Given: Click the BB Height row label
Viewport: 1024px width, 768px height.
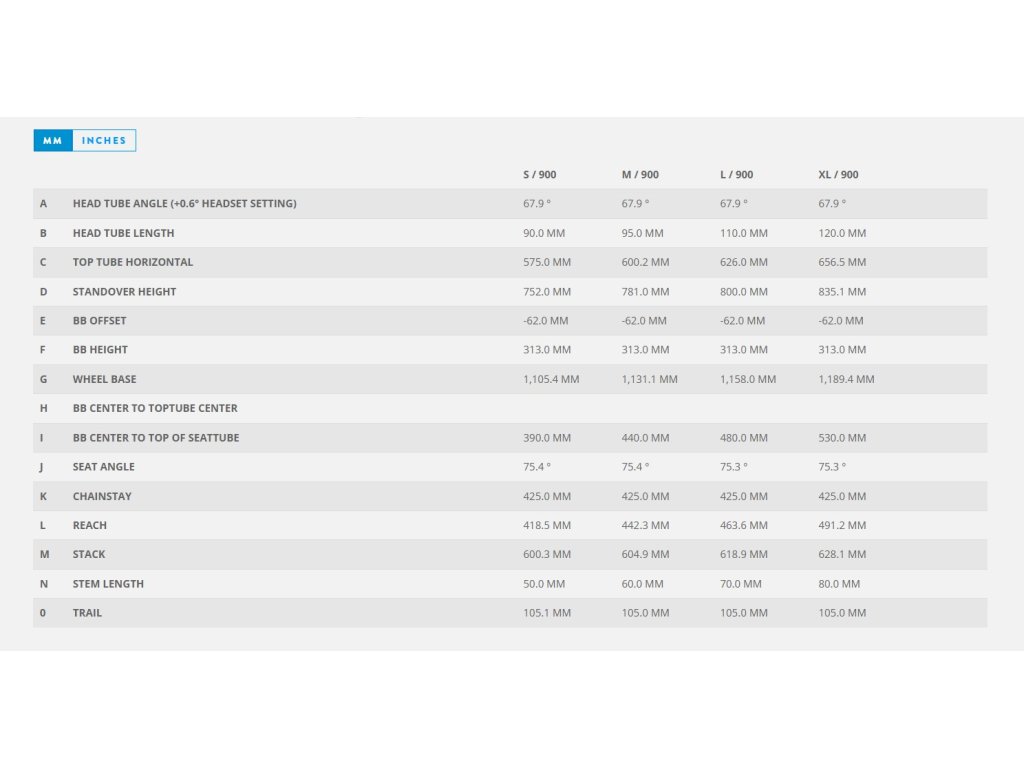Looking at the screenshot, I should pos(100,349).
